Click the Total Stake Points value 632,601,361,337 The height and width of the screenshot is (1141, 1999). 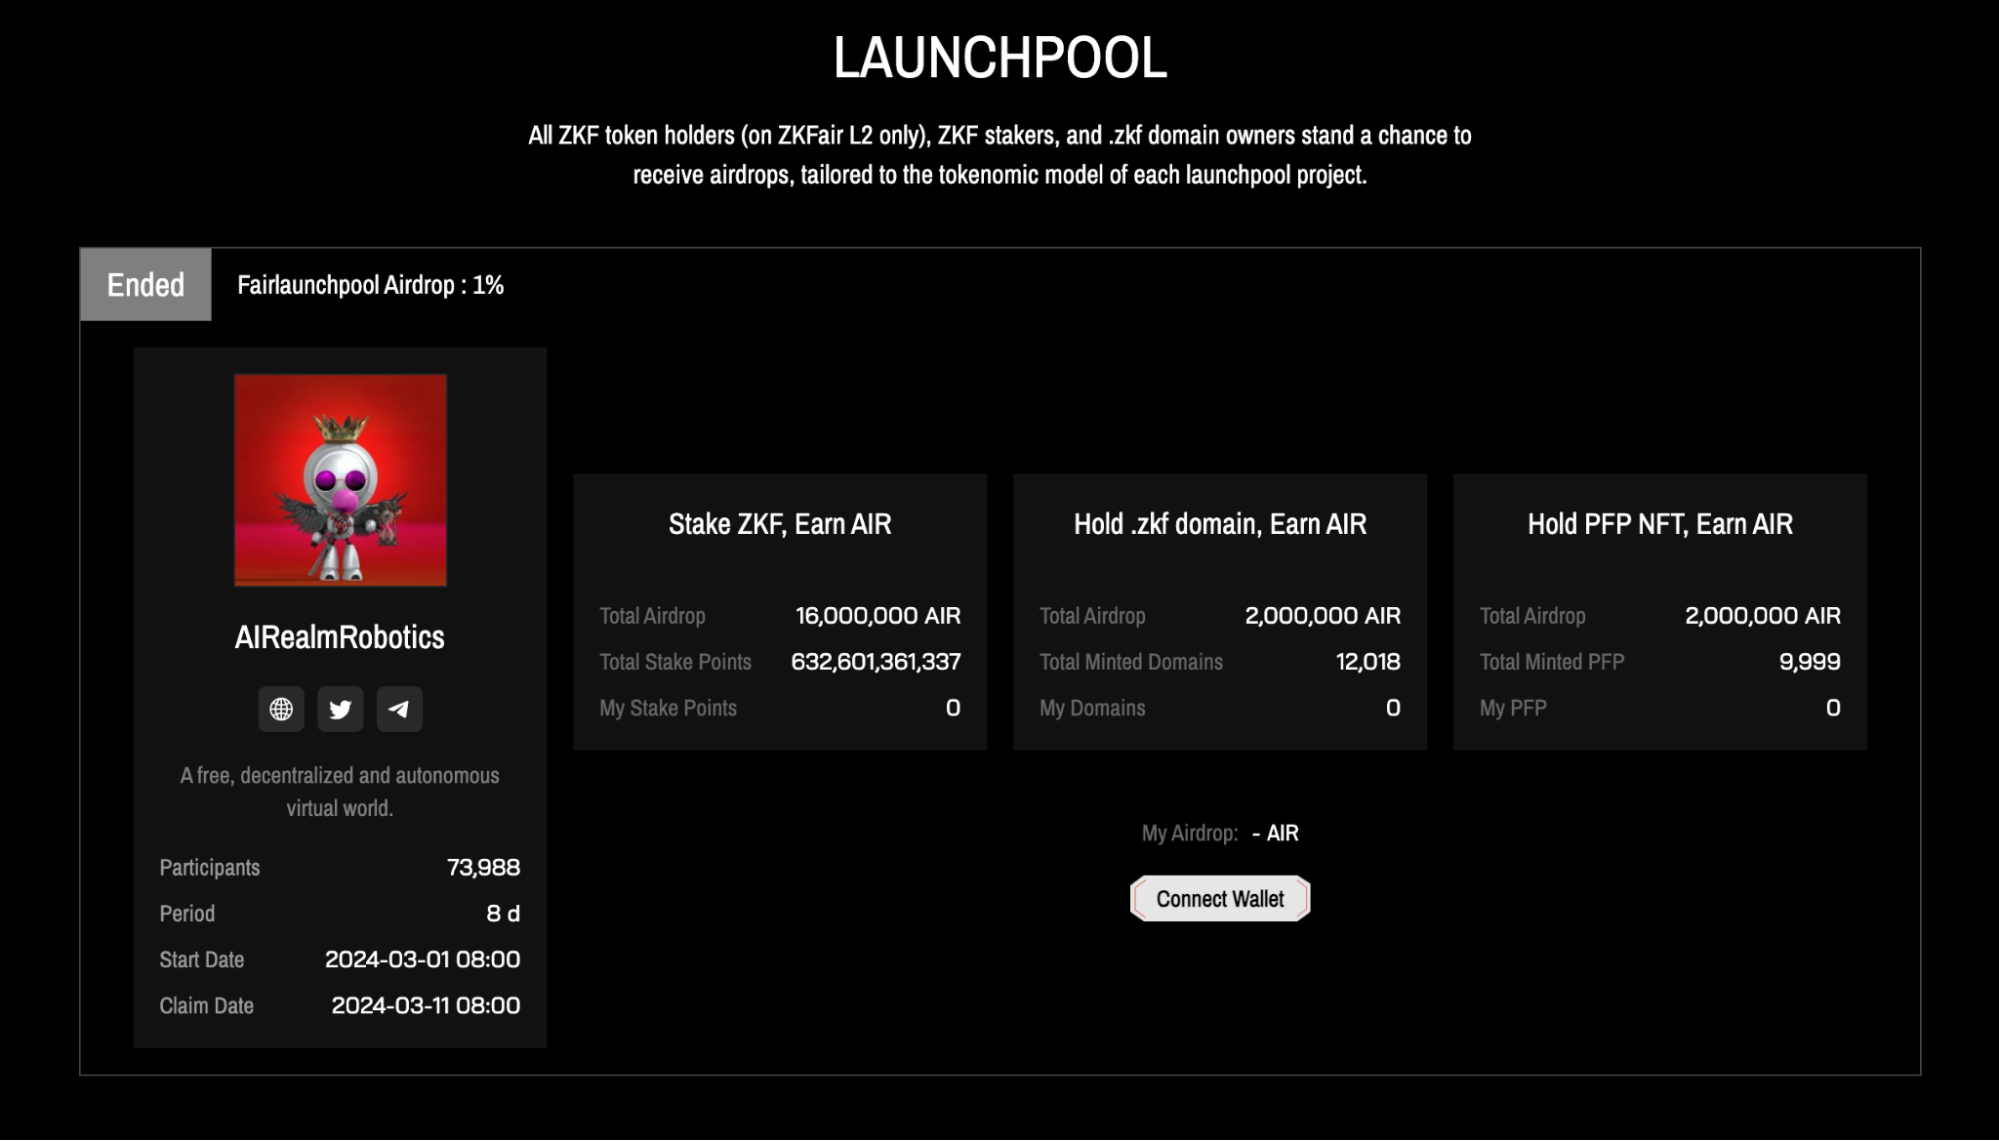(x=875, y=662)
